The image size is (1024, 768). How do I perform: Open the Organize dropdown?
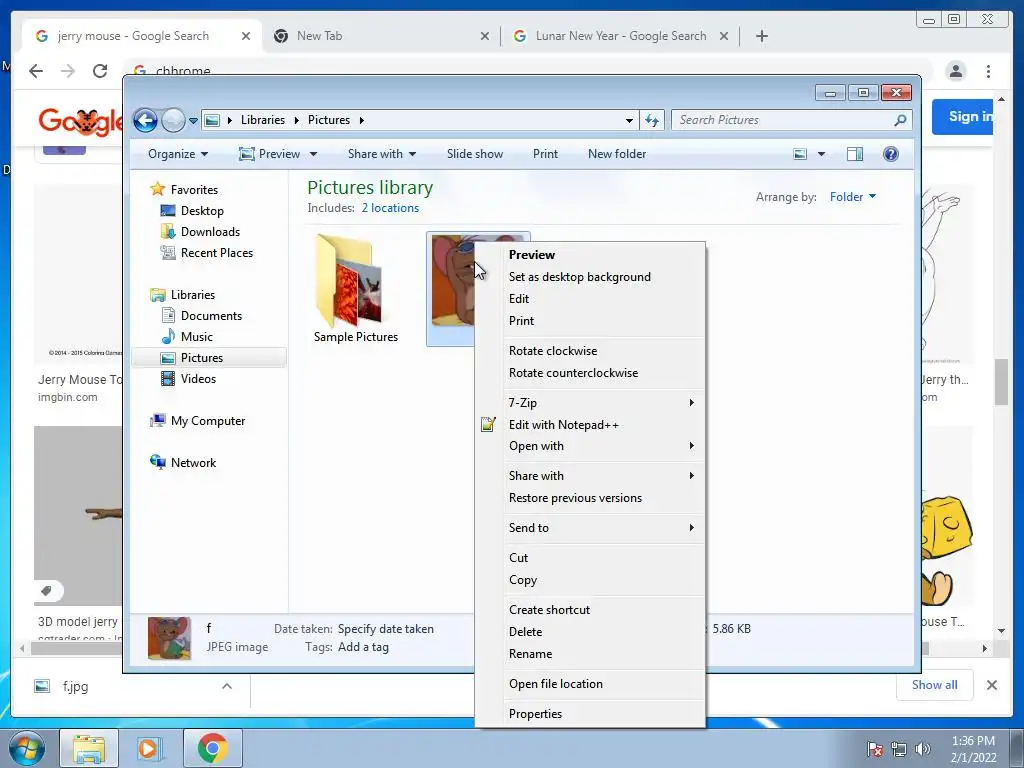click(178, 154)
